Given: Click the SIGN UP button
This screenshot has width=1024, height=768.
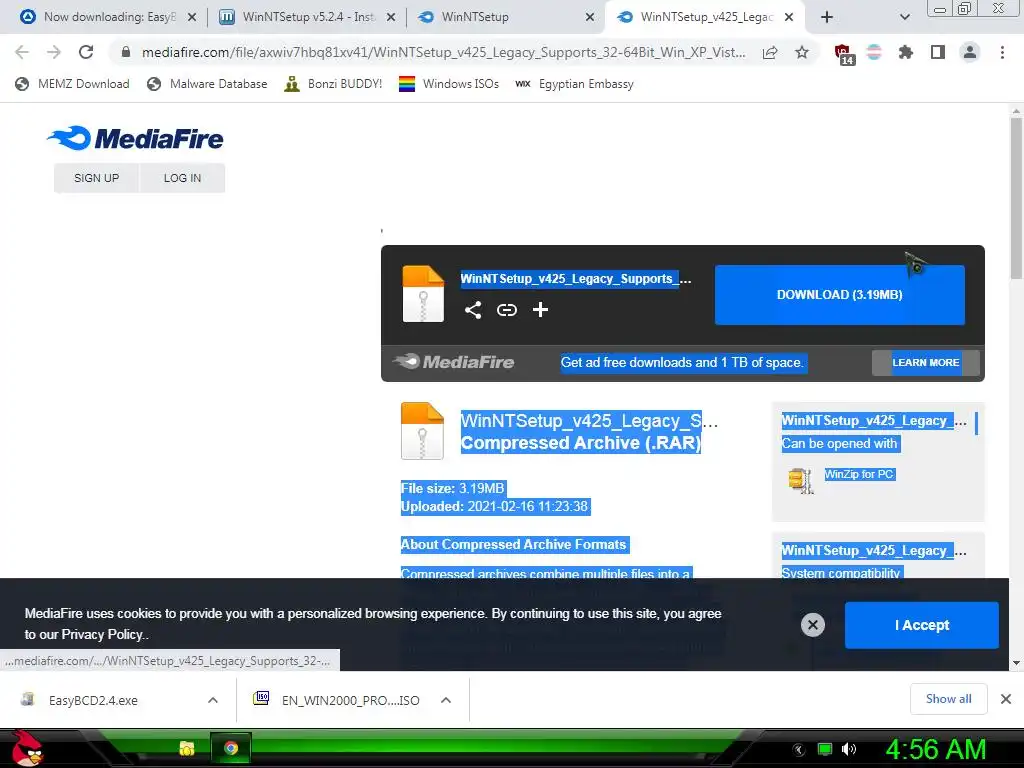Looking at the screenshot, I should 96,178.
